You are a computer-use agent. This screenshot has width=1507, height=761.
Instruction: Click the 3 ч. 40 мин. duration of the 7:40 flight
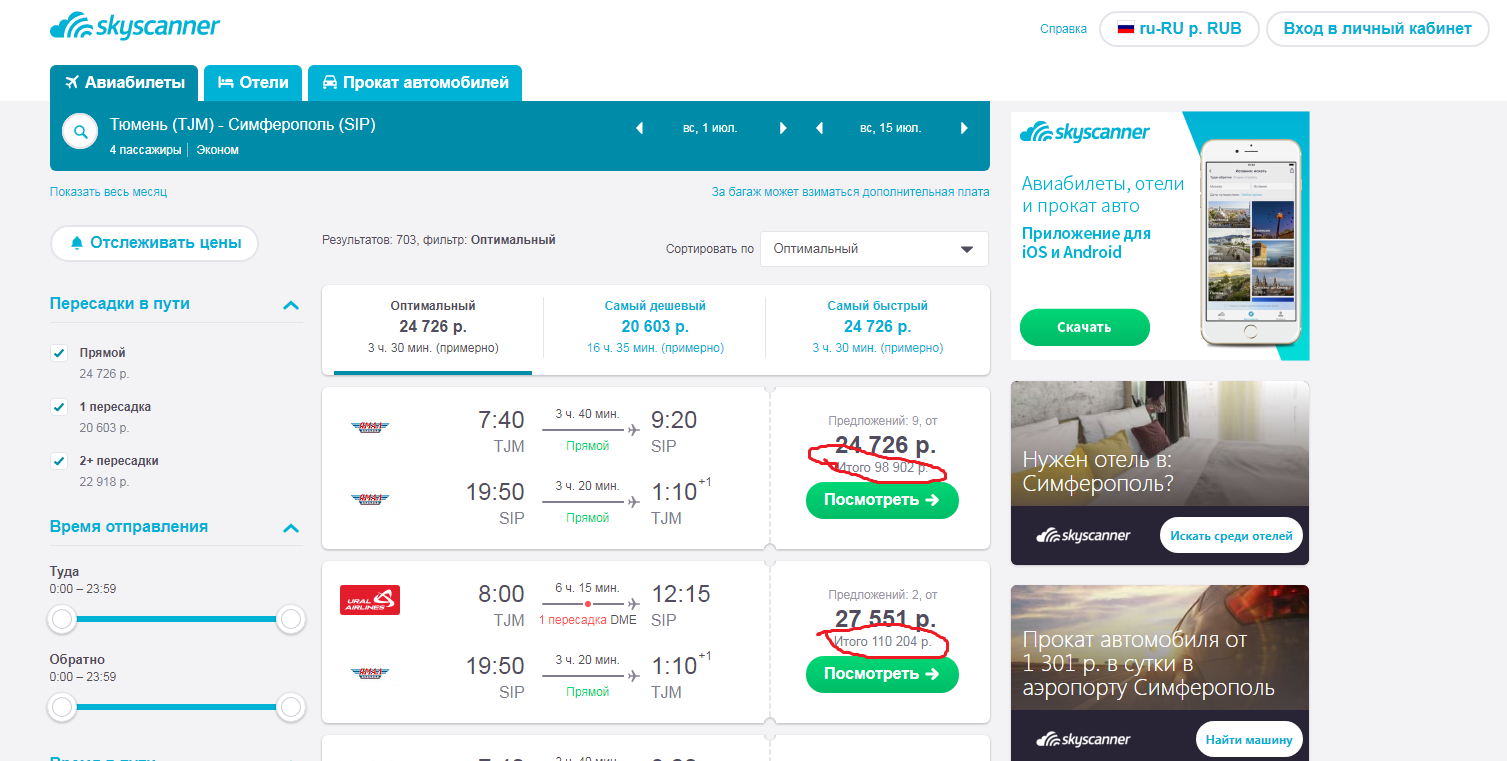click(588, 414)
